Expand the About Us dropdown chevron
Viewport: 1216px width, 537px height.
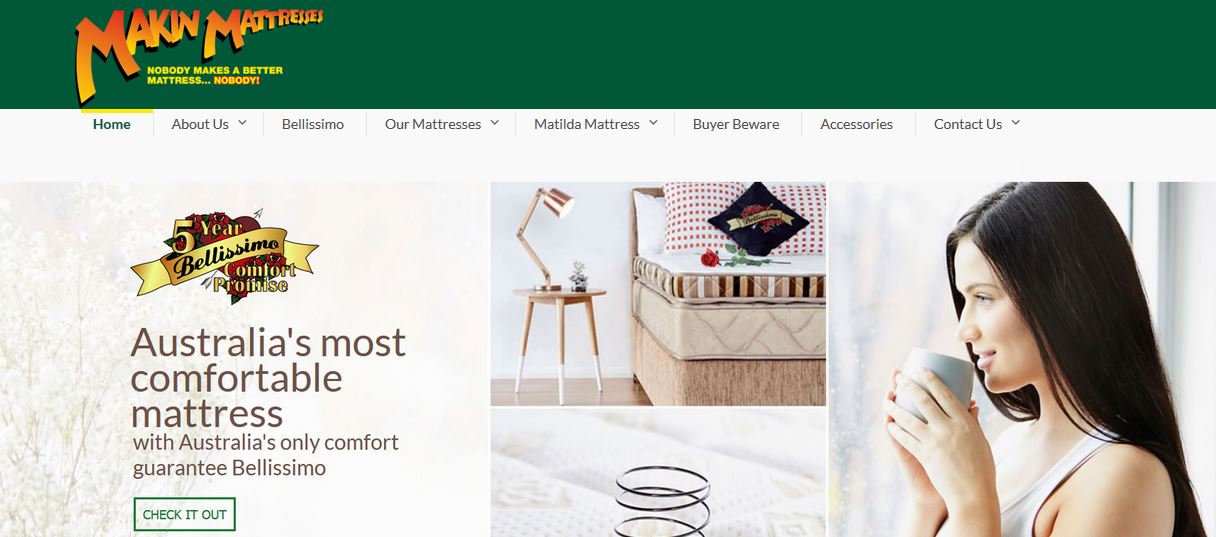tap(242, 123)
